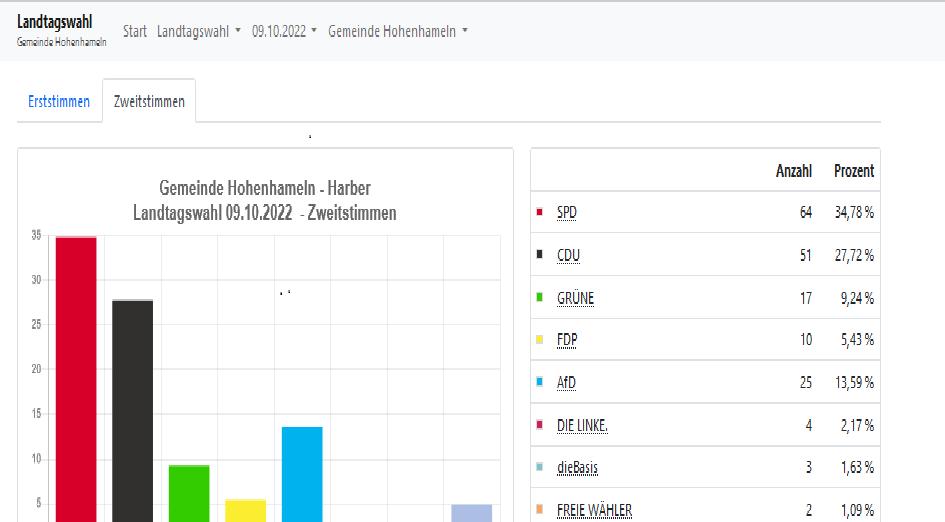Click the DIE LINKE. percentage 2,17 %

(x=857, y=426)
